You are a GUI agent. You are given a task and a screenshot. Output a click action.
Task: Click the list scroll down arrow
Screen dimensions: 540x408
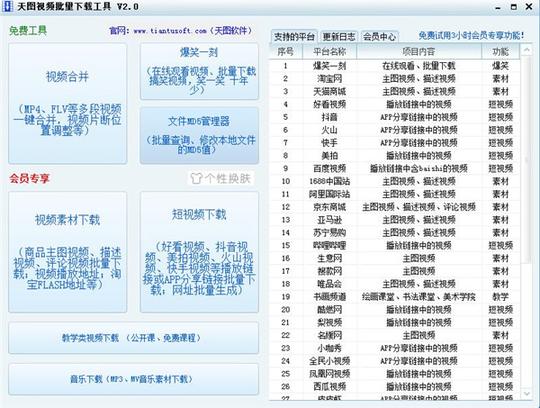[527, 393]
